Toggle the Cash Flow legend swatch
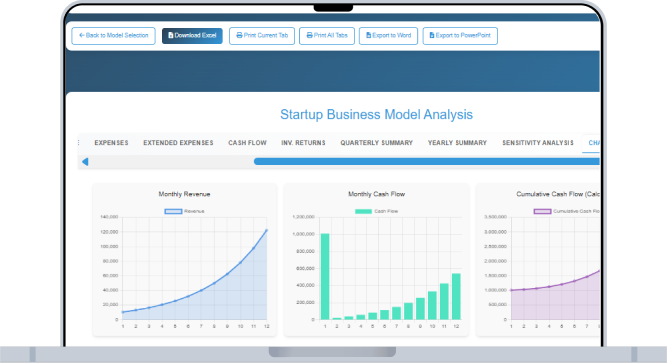The width and height of the screenshot is (667, 363). (x=363, y=212)
